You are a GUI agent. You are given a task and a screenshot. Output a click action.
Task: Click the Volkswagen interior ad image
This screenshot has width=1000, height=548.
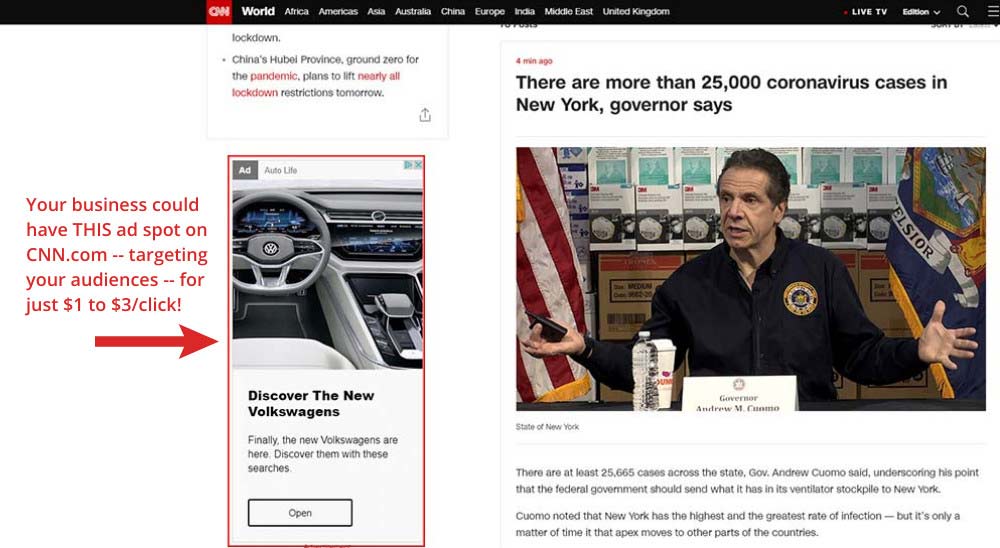coord(327,274)
